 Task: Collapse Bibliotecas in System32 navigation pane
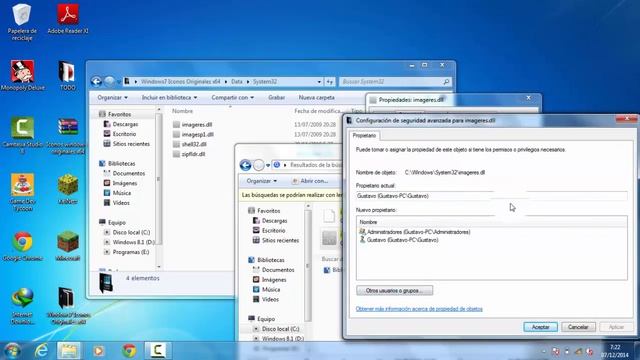click(117, 163)
